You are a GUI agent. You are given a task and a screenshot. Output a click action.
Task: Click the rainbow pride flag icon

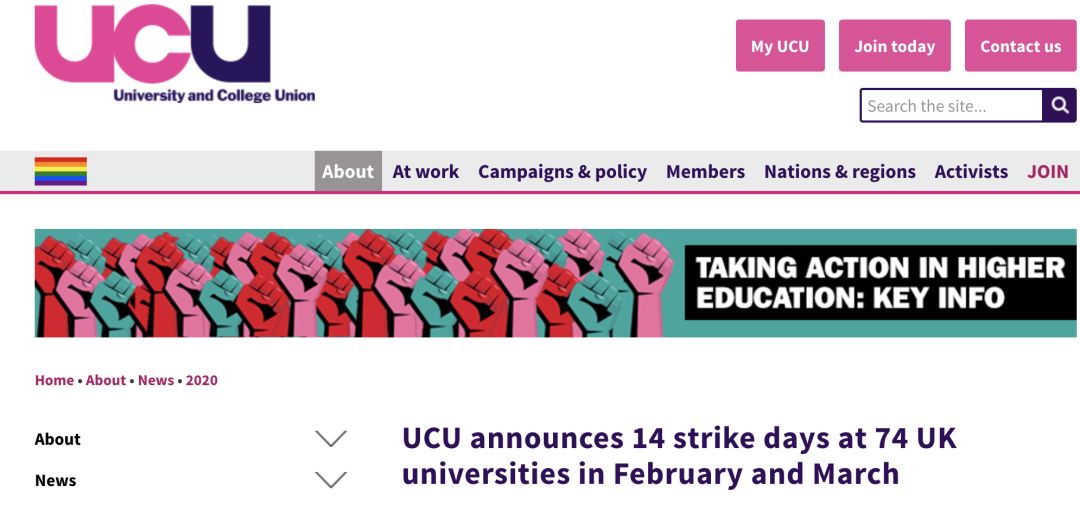click(x=61, y=171)
